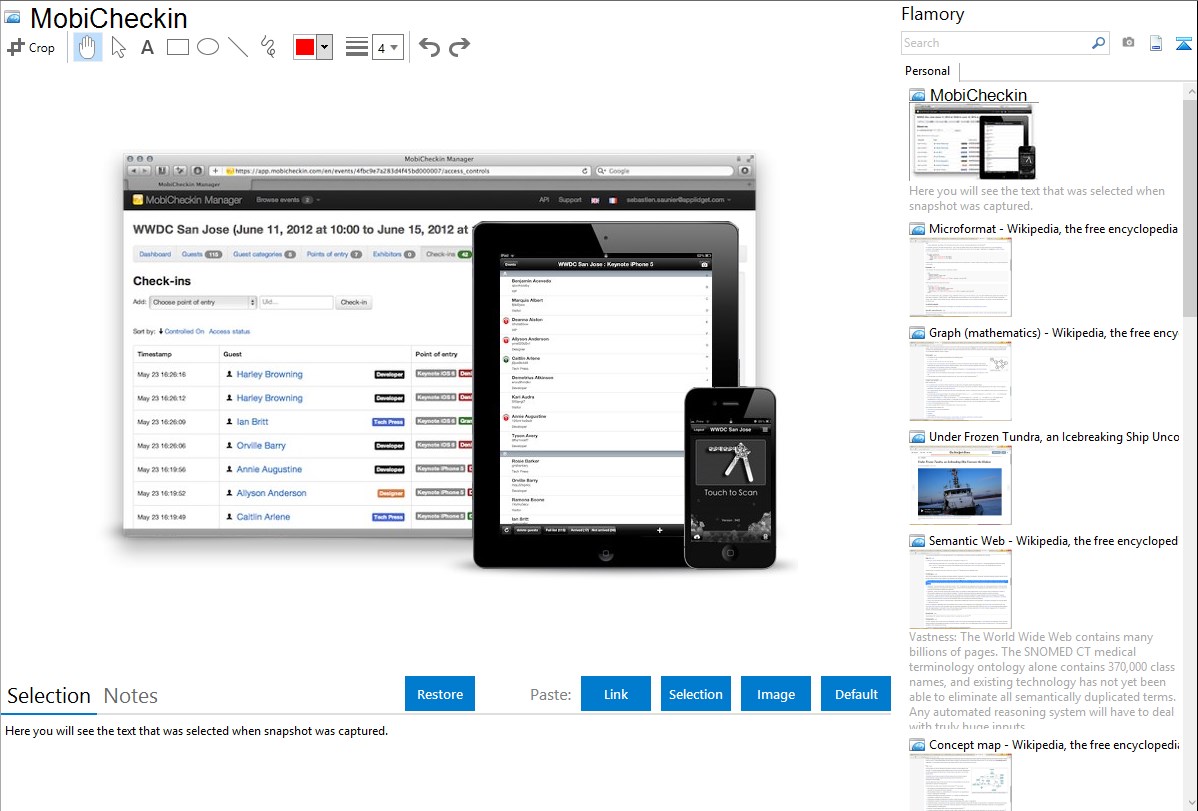This screenshot has height=811, width=1198.
Task: Paste as Link
Action: pyautogui.click(x=616, y=694)
